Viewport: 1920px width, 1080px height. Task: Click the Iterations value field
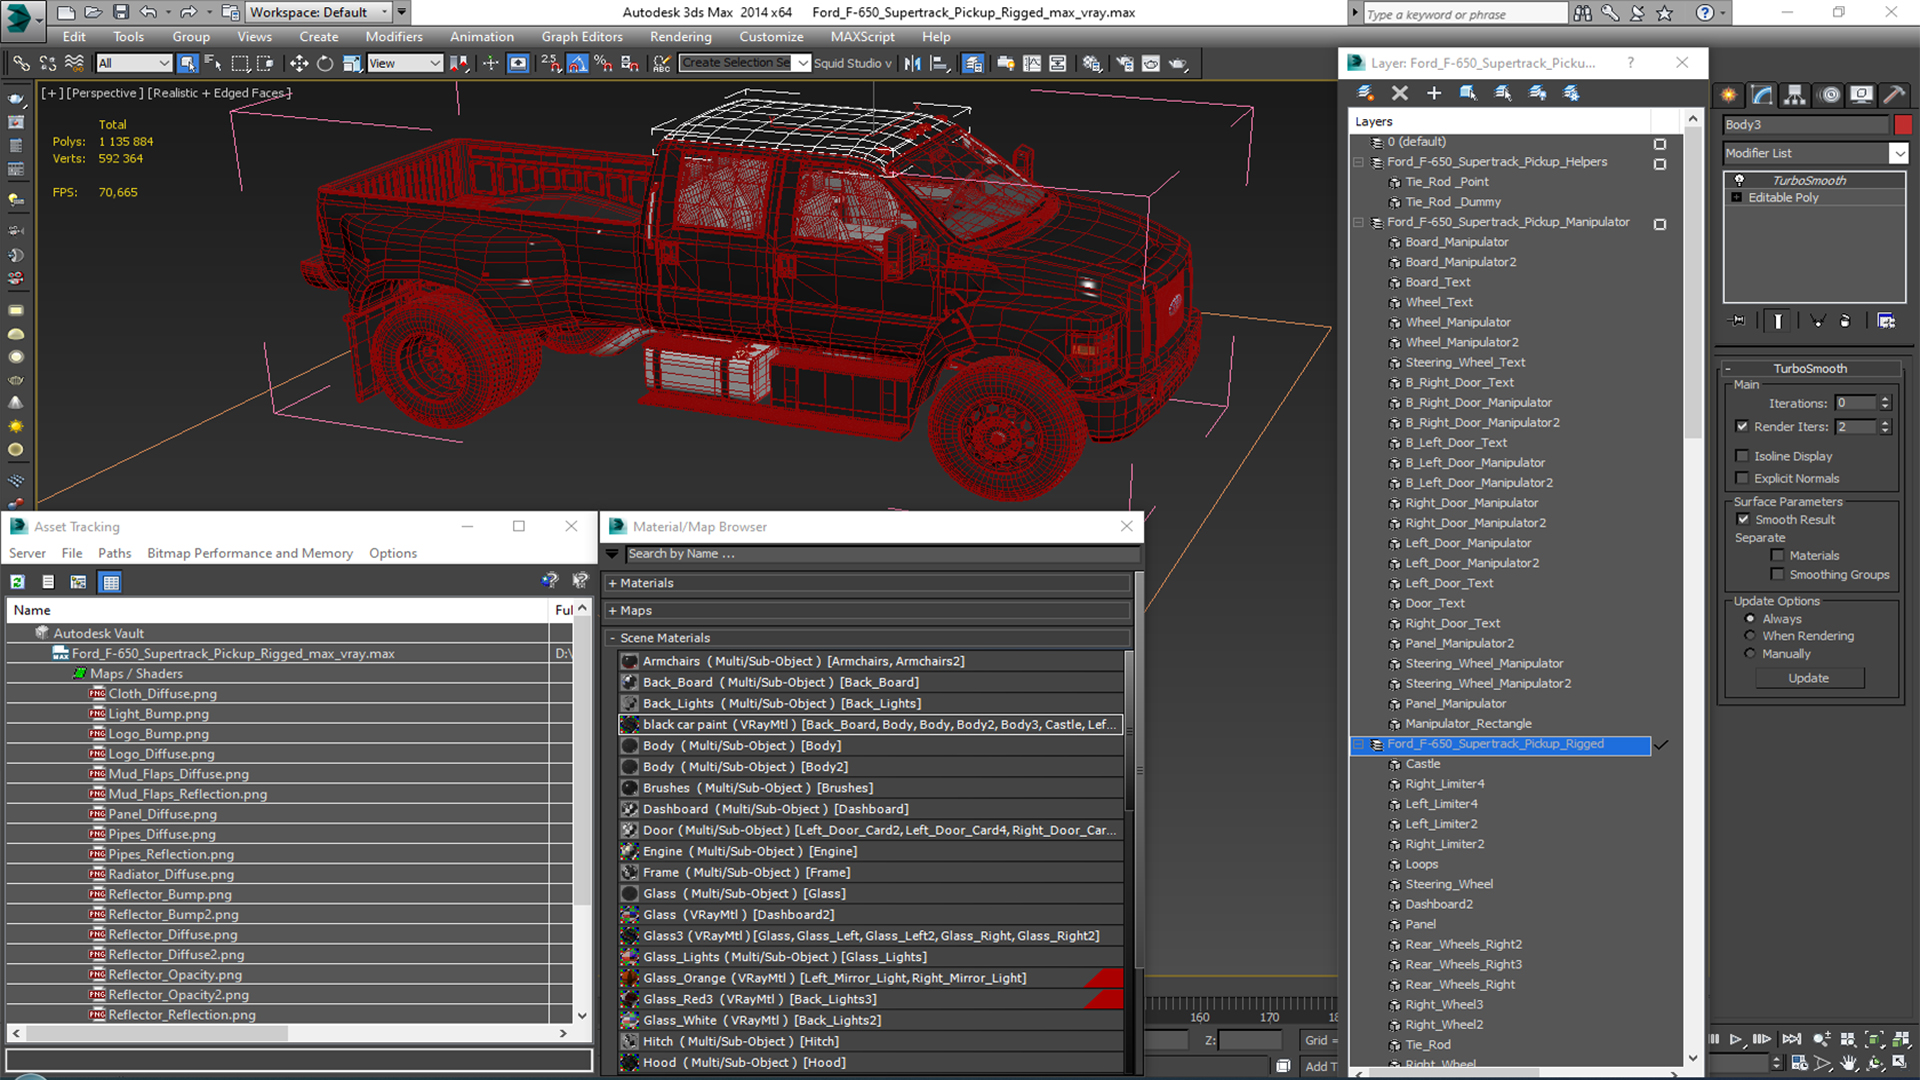pyautogui.click(x=1856, y=403)
